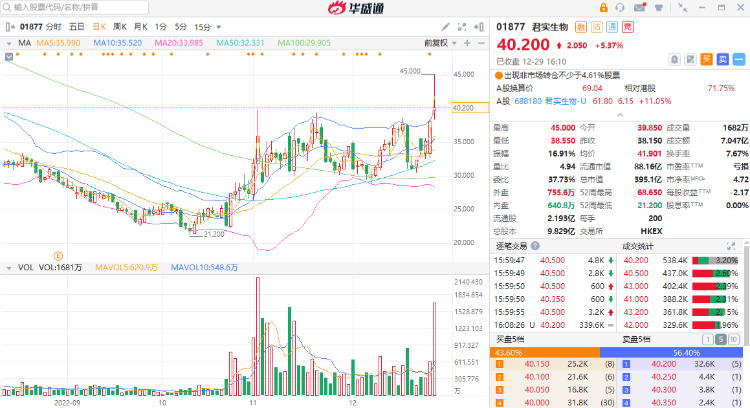Click the MA5:35.990 indicator label
Image resolution: width=750 pixels, height=408 pixels.
[x=58, y=43]
